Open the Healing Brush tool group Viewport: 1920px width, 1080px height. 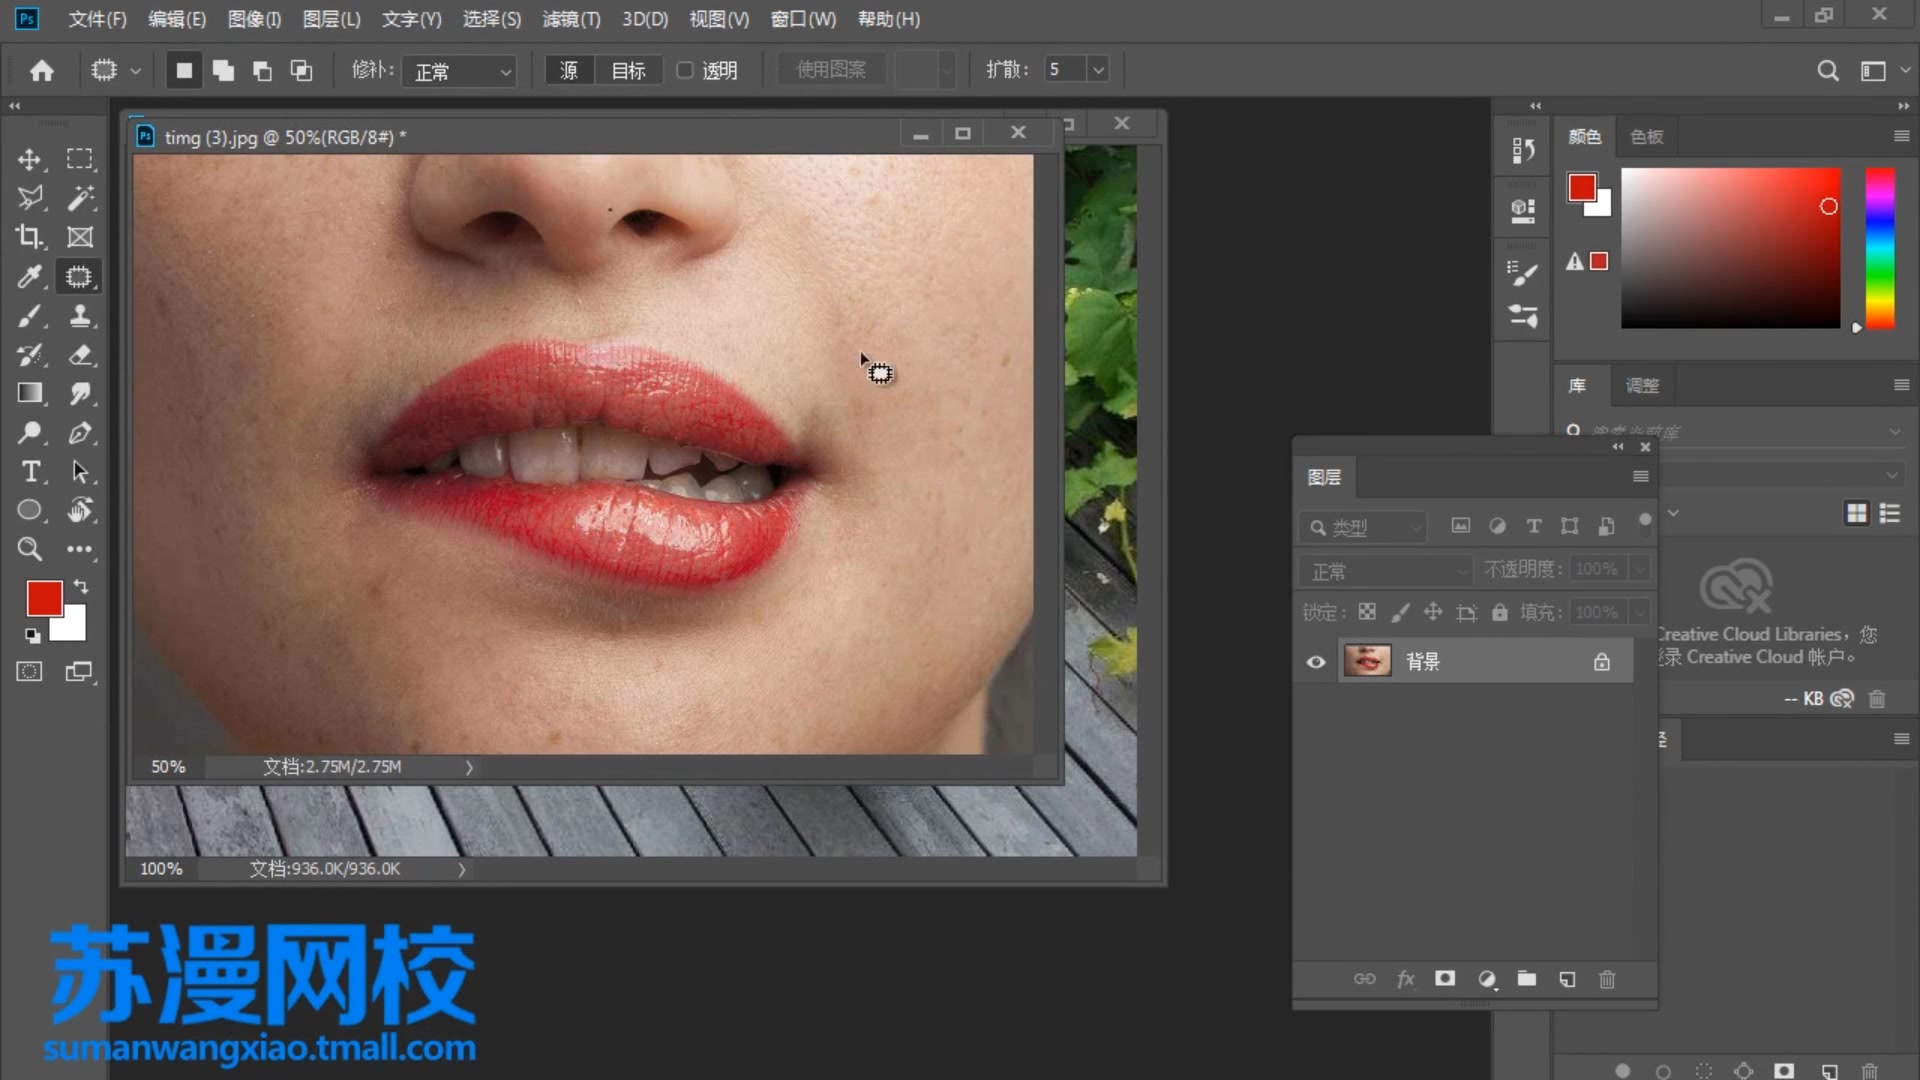[x=80, y=276]
